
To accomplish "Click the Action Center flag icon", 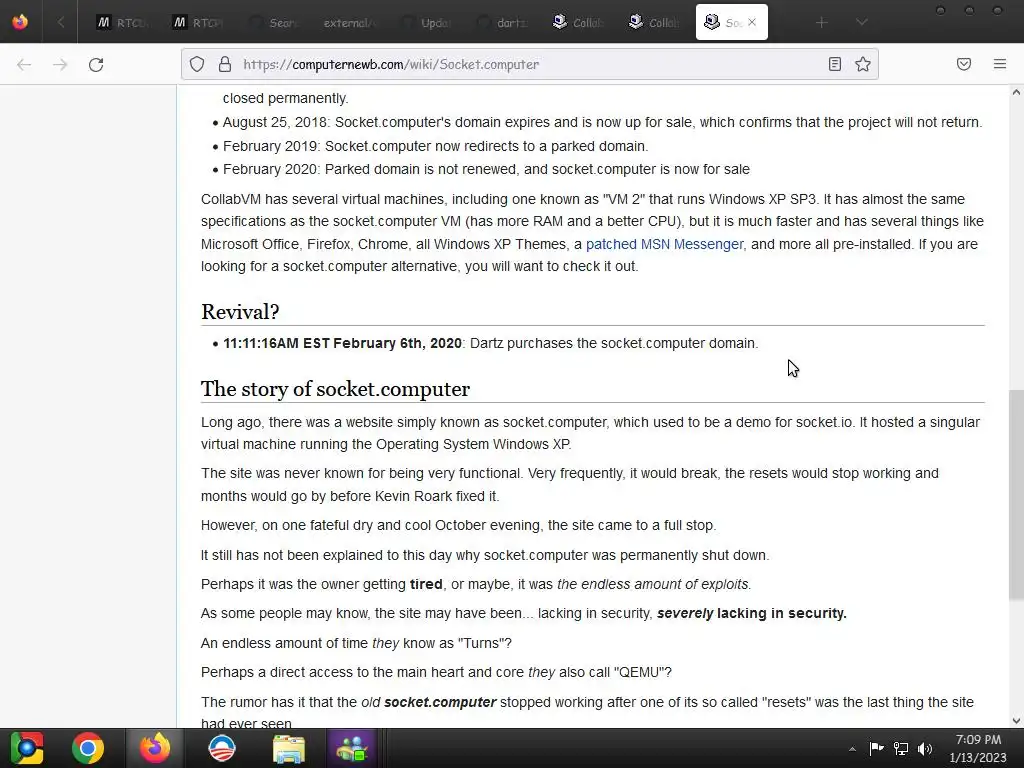I will [x=876, y=748].
